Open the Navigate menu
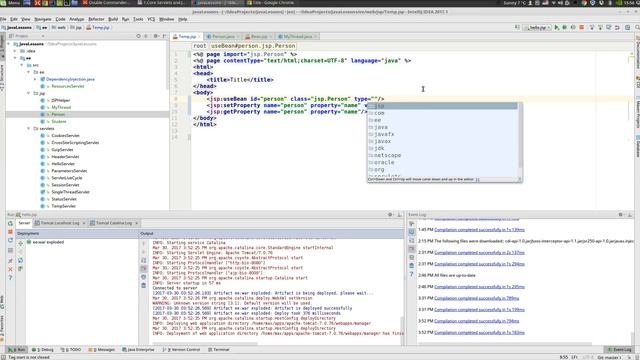Screen dimensions: 640x360 (x=43, y=19)
